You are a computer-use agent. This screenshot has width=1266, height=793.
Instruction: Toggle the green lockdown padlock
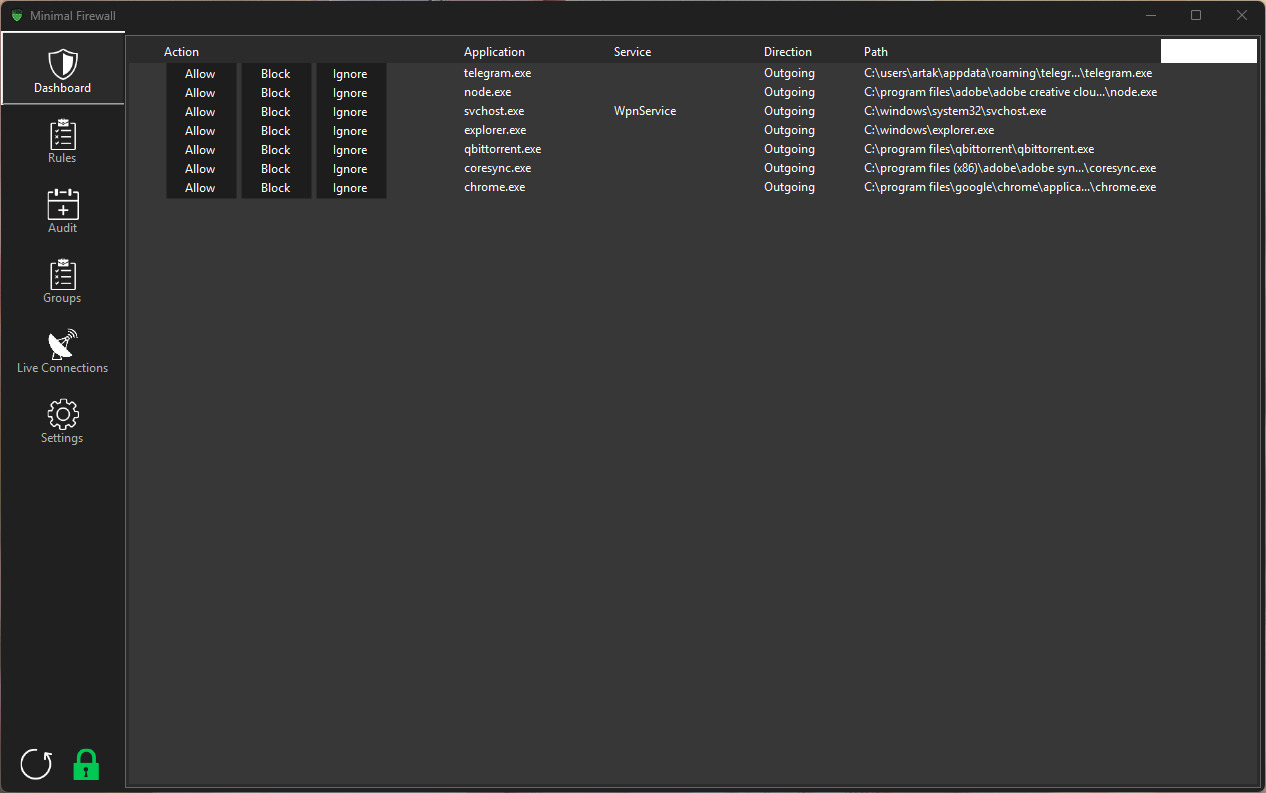point(86,765)
